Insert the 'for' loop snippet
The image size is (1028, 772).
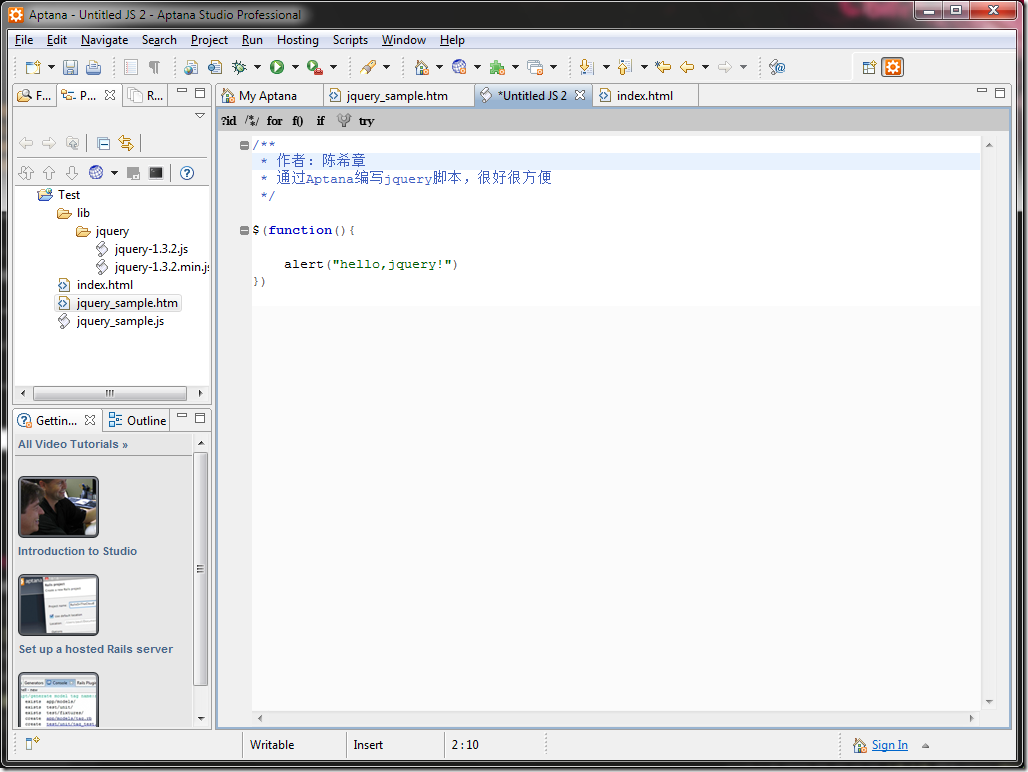[275, 121]
